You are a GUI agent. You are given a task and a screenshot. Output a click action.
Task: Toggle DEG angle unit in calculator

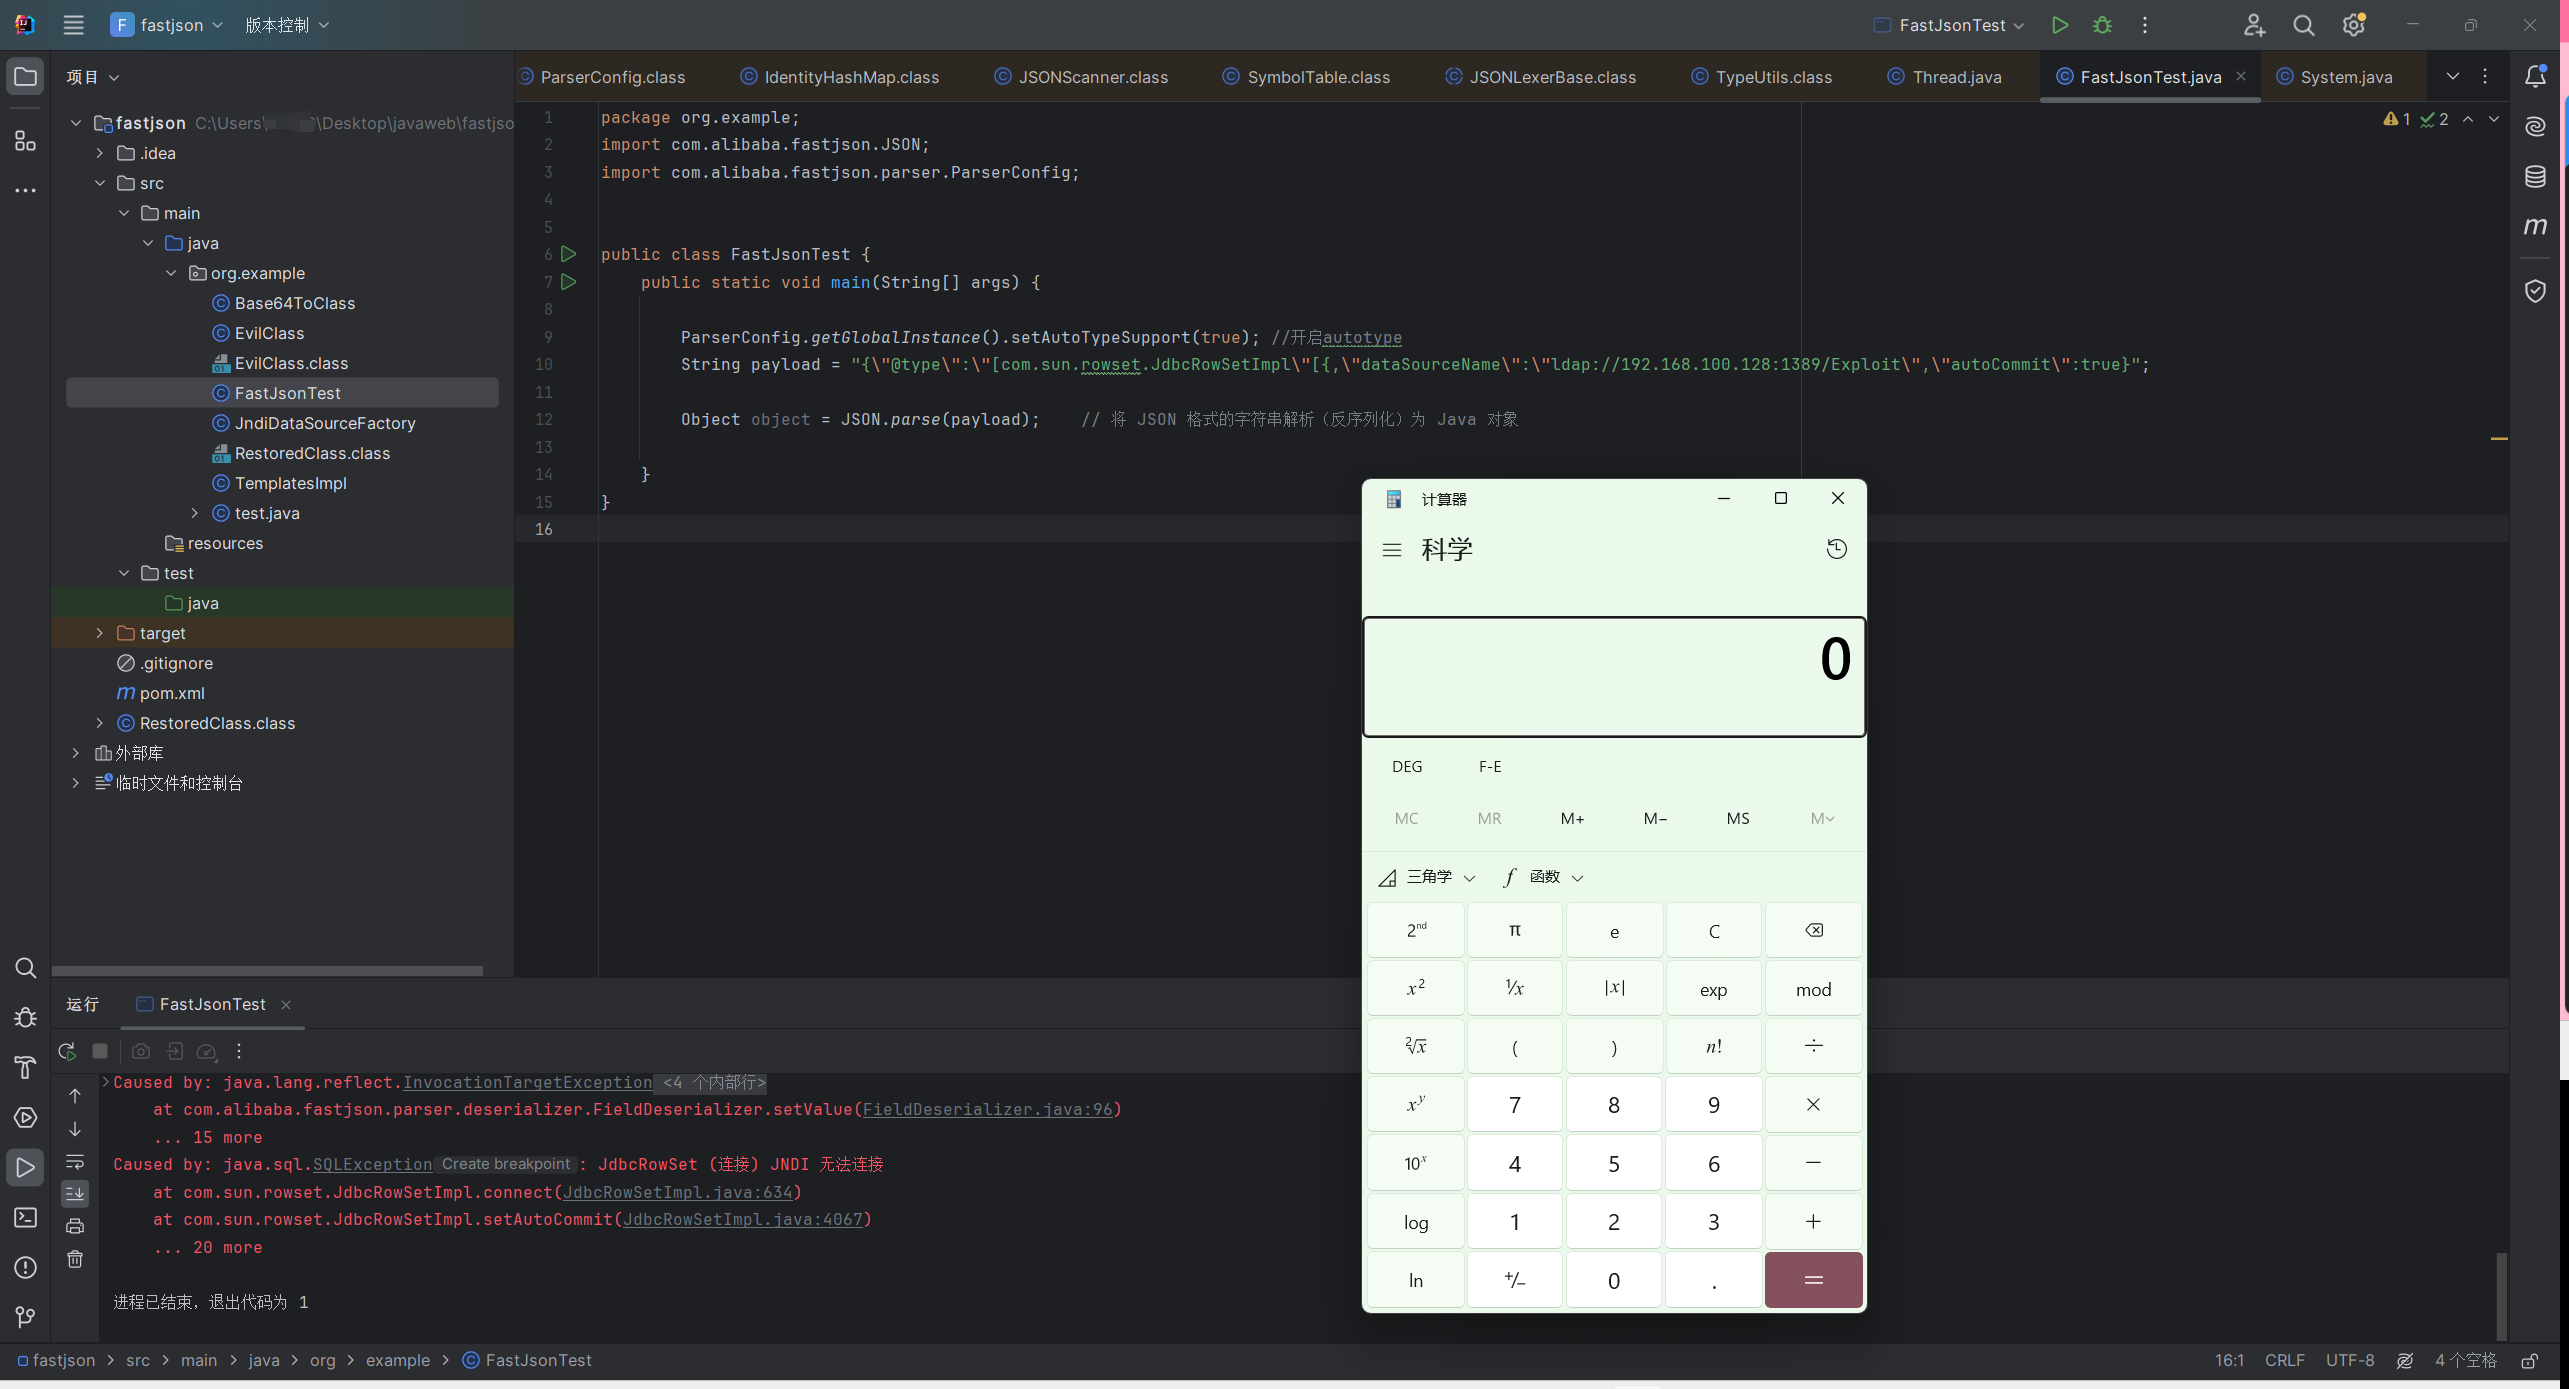click(x=1407, y=766)
